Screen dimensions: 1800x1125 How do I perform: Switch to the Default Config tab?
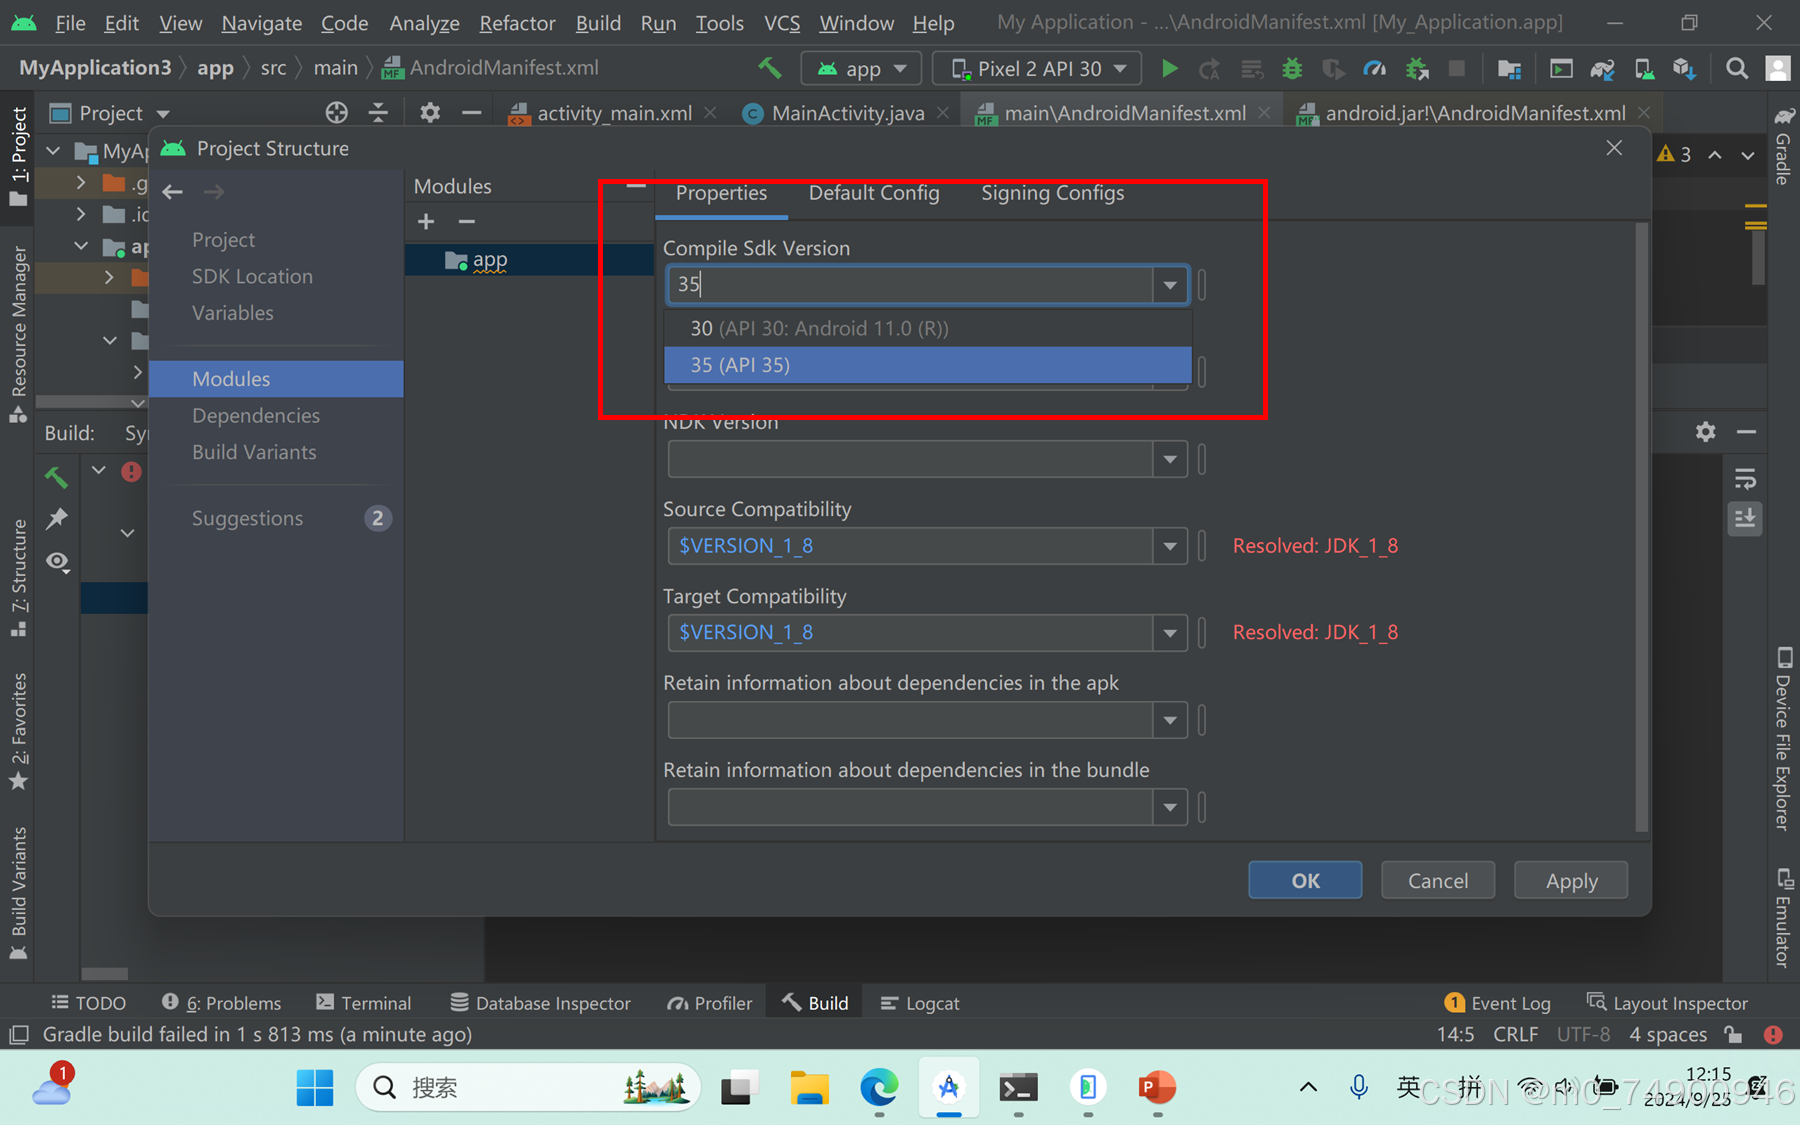click(x=873, y=193)
